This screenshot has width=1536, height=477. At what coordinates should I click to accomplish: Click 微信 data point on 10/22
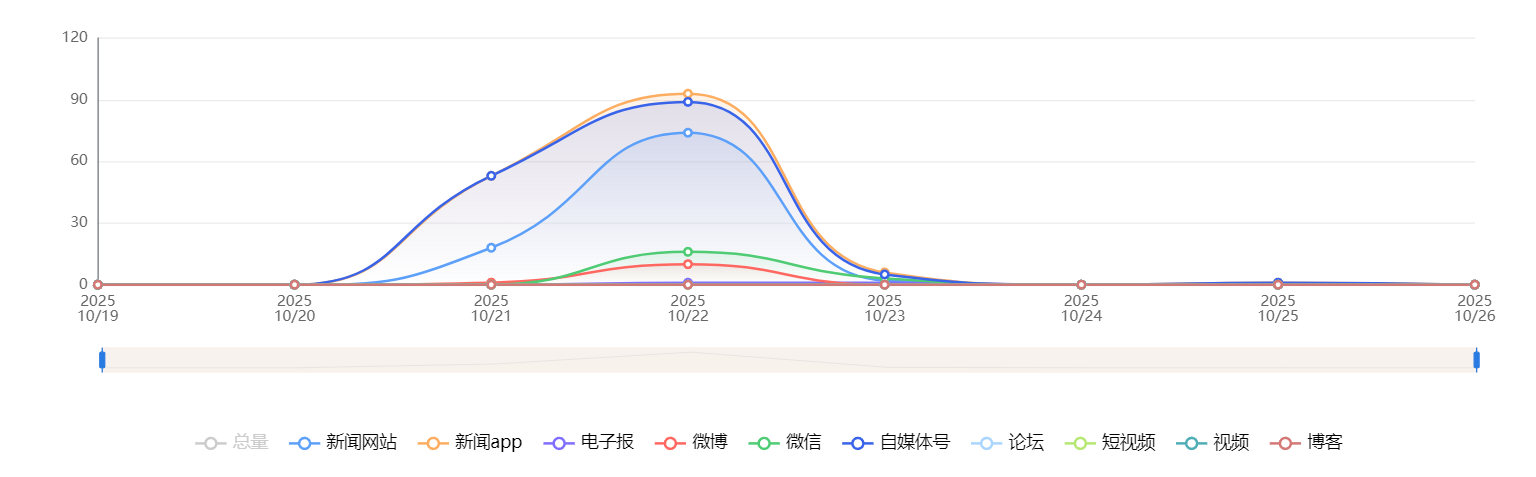click(x=688, y=252)
